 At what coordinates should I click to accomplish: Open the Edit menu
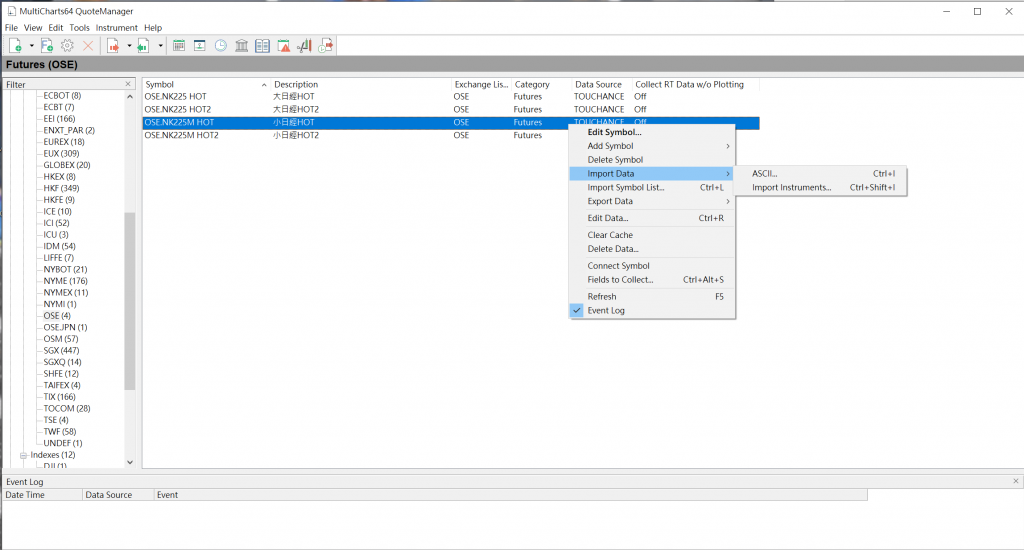coord(56,27)
